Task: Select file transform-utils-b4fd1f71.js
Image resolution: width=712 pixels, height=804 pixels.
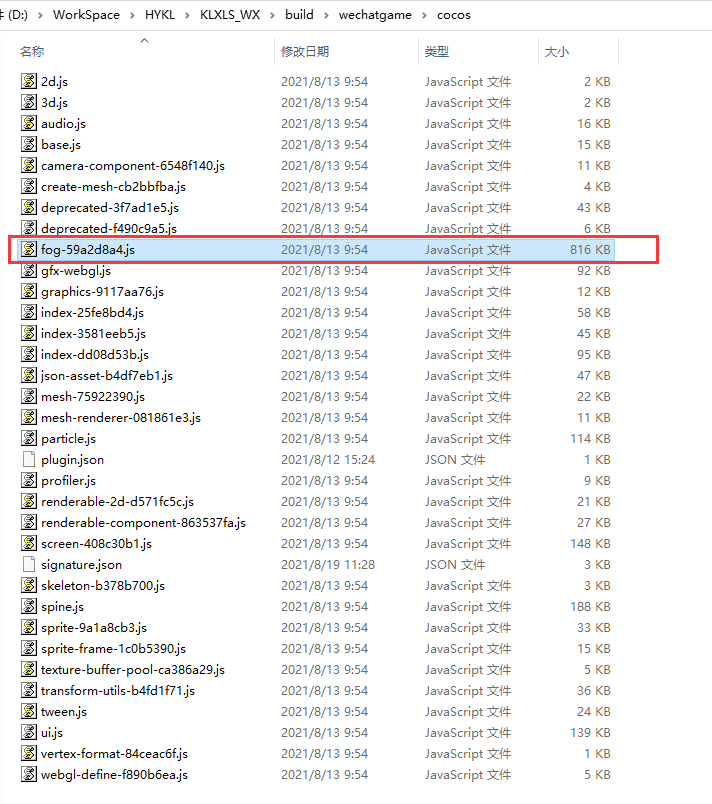Action: [x=118, y=691]
